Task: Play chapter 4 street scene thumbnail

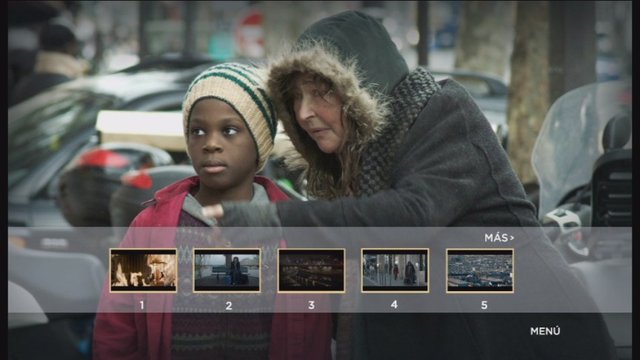Action: click(395, 270)
